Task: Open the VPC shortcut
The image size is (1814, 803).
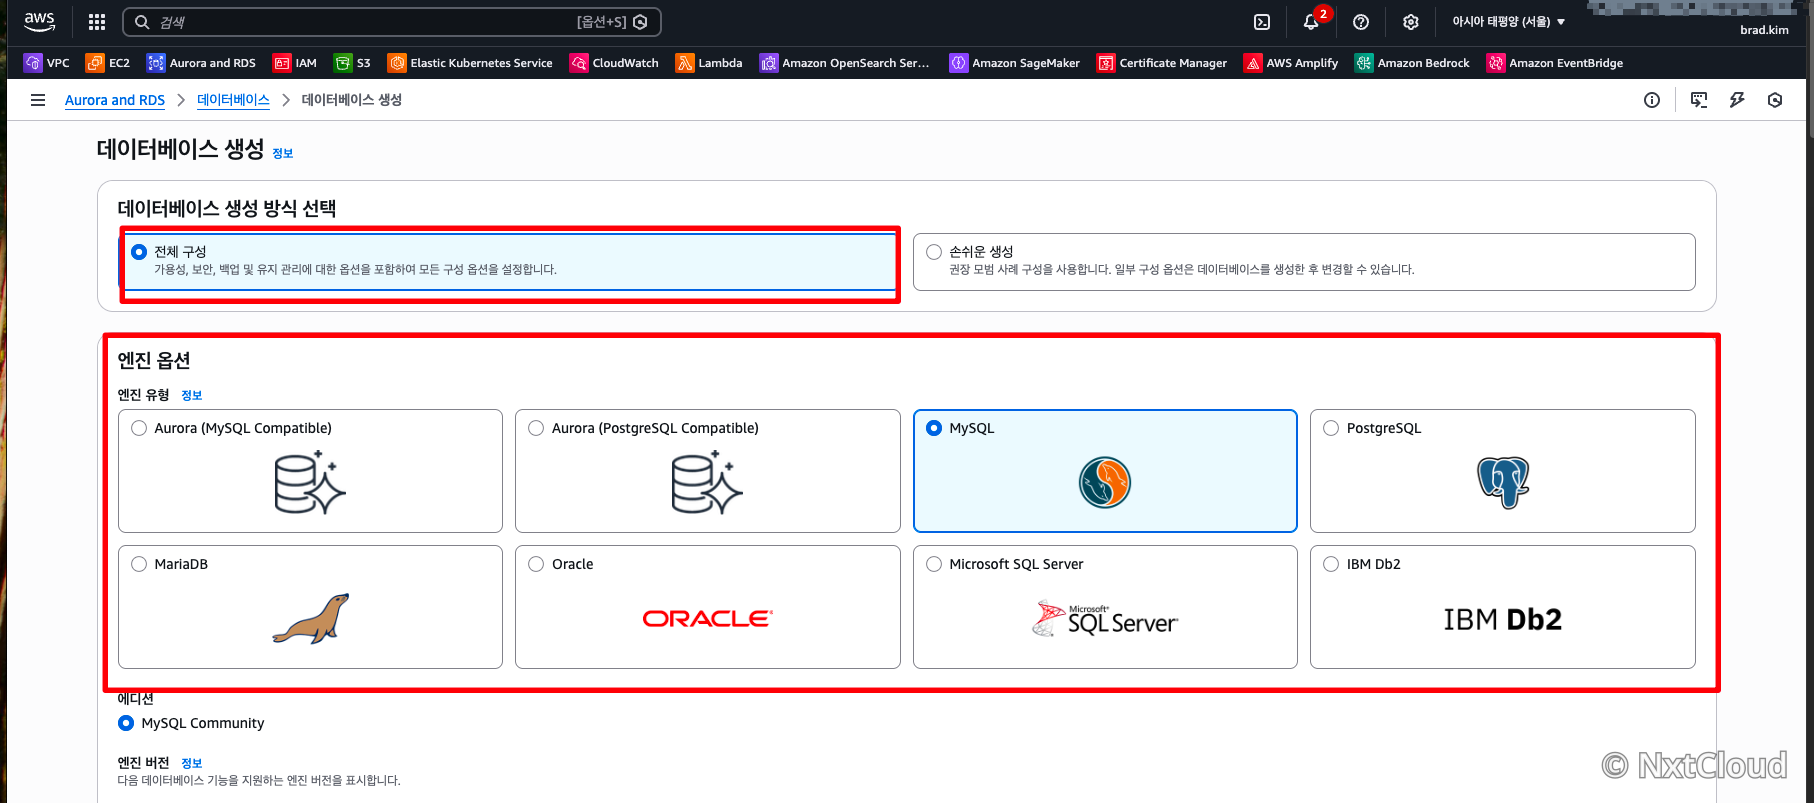Action: pos(47,63)
